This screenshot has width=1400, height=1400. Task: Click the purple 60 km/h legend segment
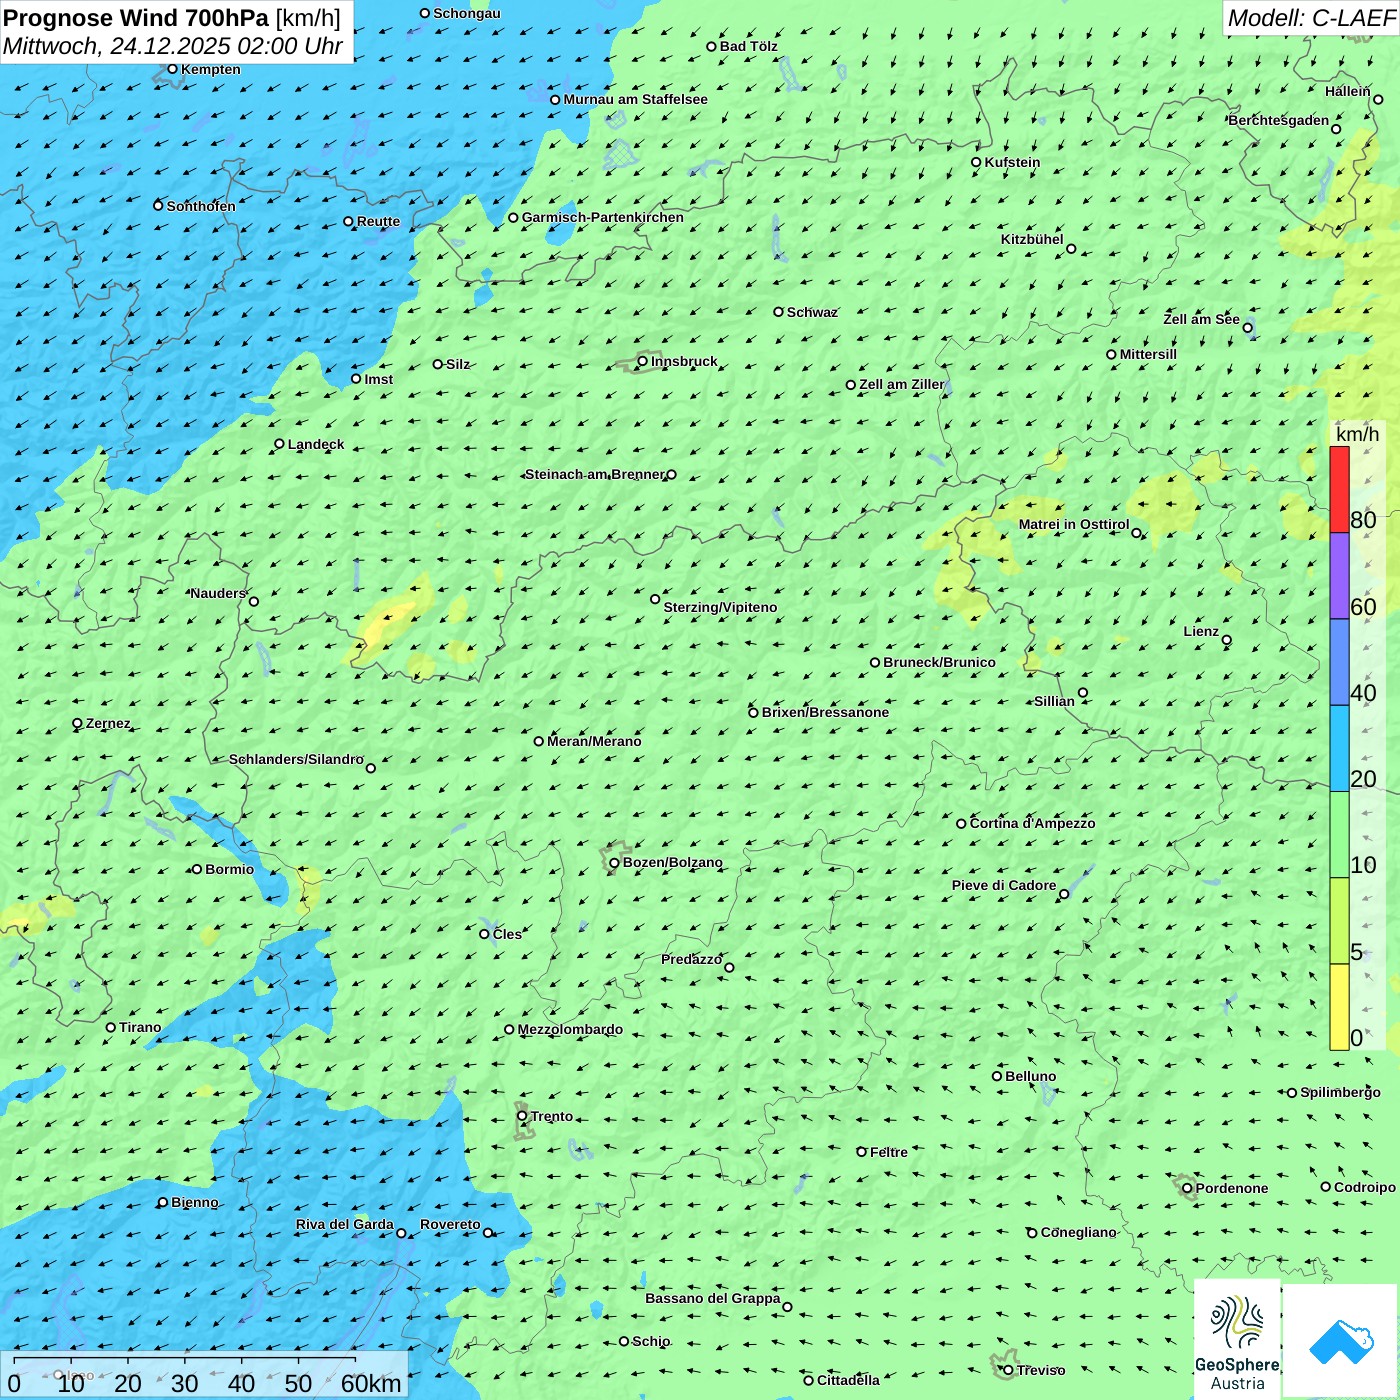(x=1339, y=576)
